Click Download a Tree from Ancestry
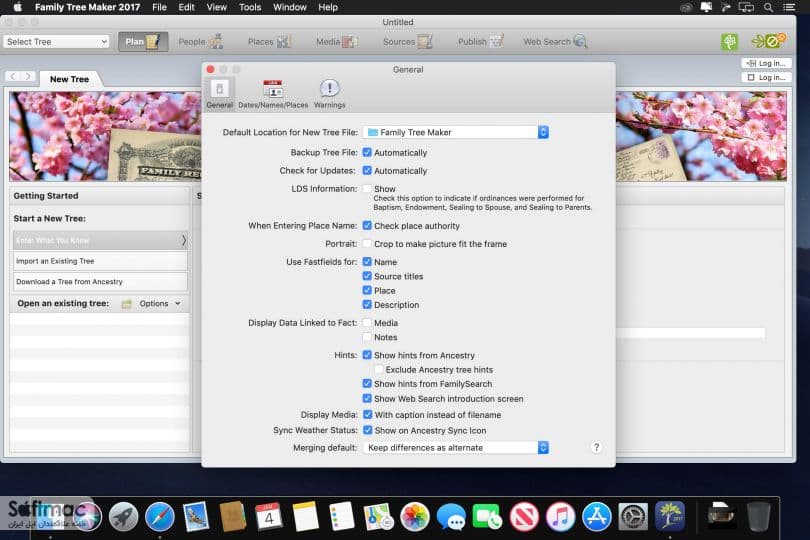 [100, 282]
